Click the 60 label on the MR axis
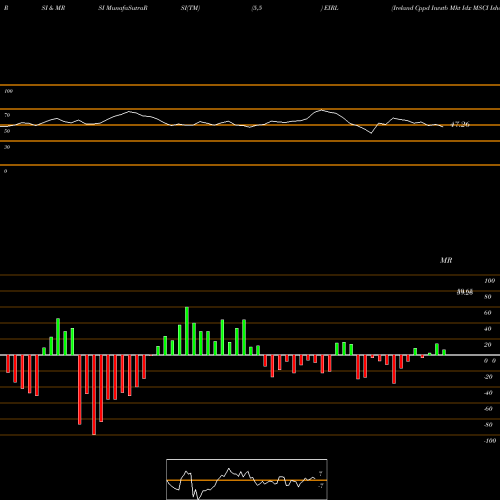Viewport: 500px width, 500px height. [x=488, y=313]
